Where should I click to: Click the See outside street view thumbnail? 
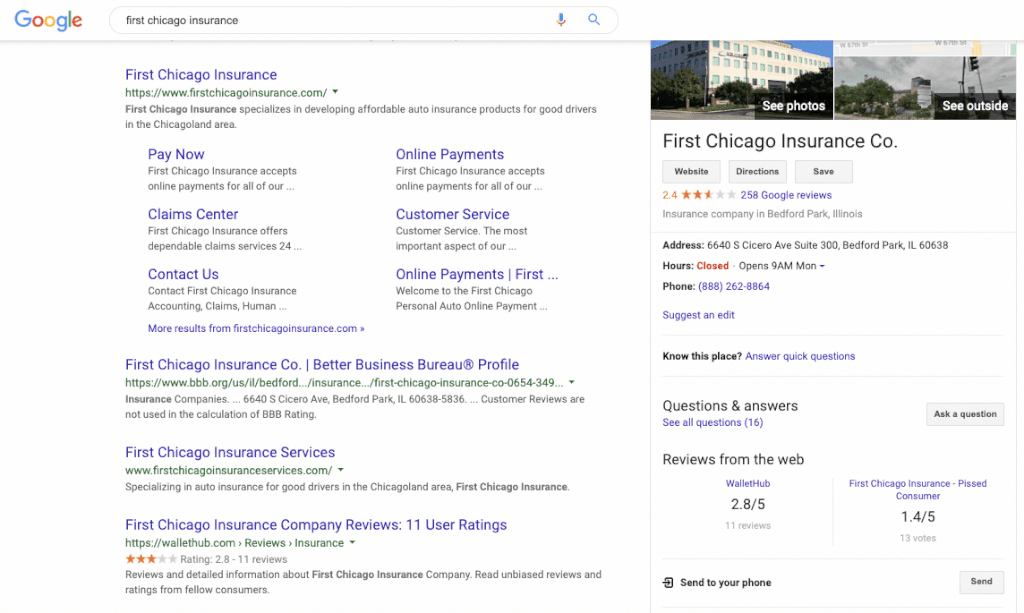point(925,87)
